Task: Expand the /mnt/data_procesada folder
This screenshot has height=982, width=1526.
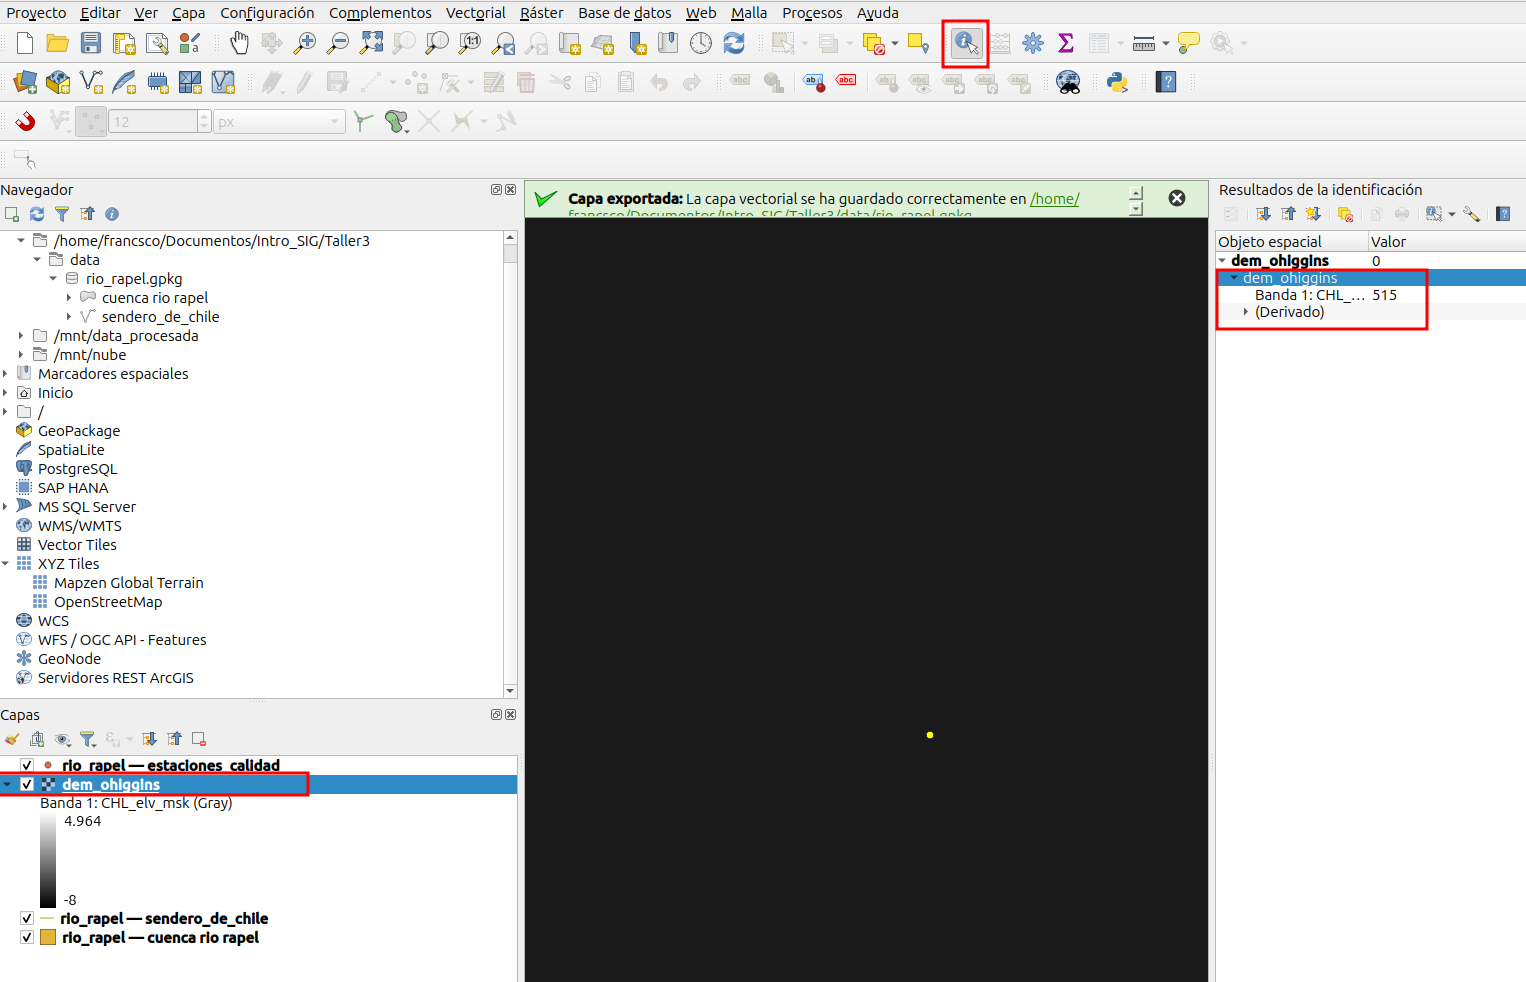Action: 21,336
